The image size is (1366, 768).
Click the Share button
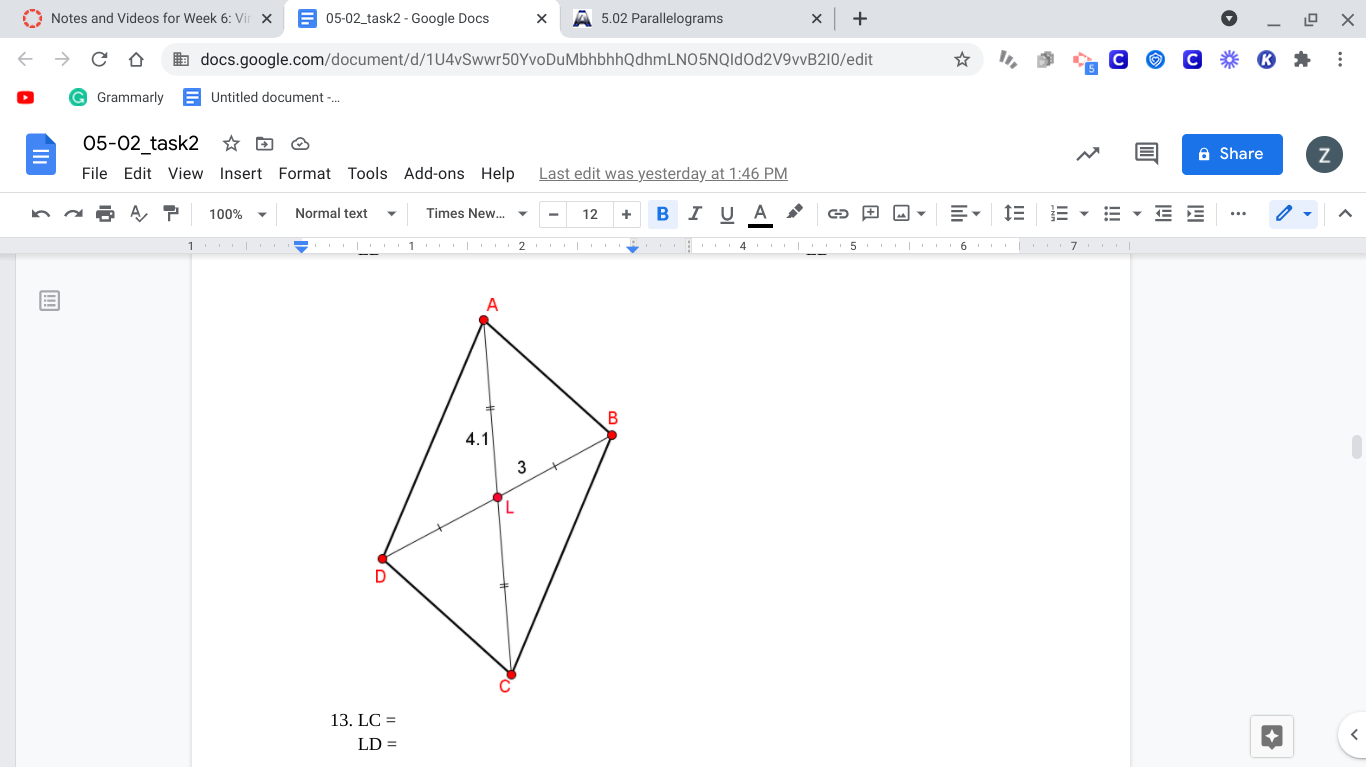point(1232,154)
